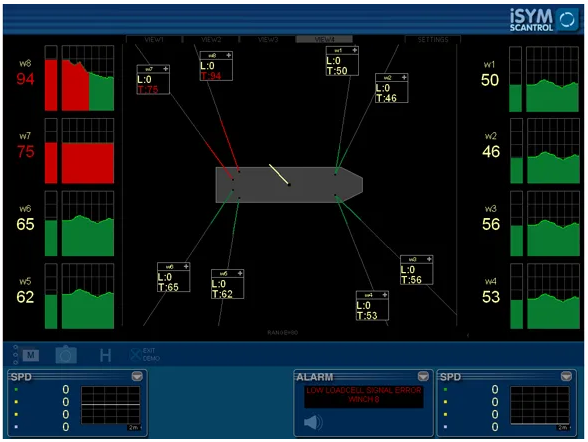588x442 pixels.
Task: Click the w7 tension trend graph
Action: 88,151
